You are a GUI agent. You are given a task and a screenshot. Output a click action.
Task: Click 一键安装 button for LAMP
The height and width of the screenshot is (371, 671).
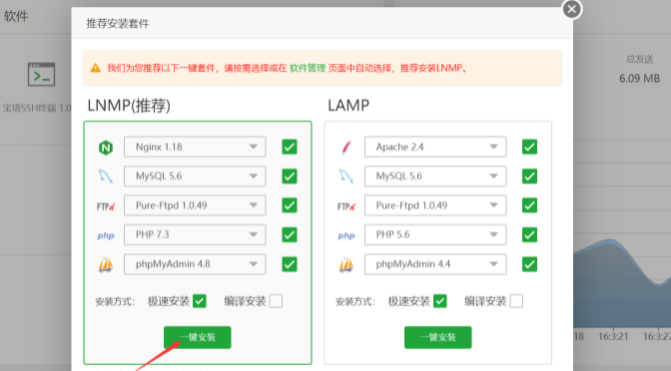[438, 337]
